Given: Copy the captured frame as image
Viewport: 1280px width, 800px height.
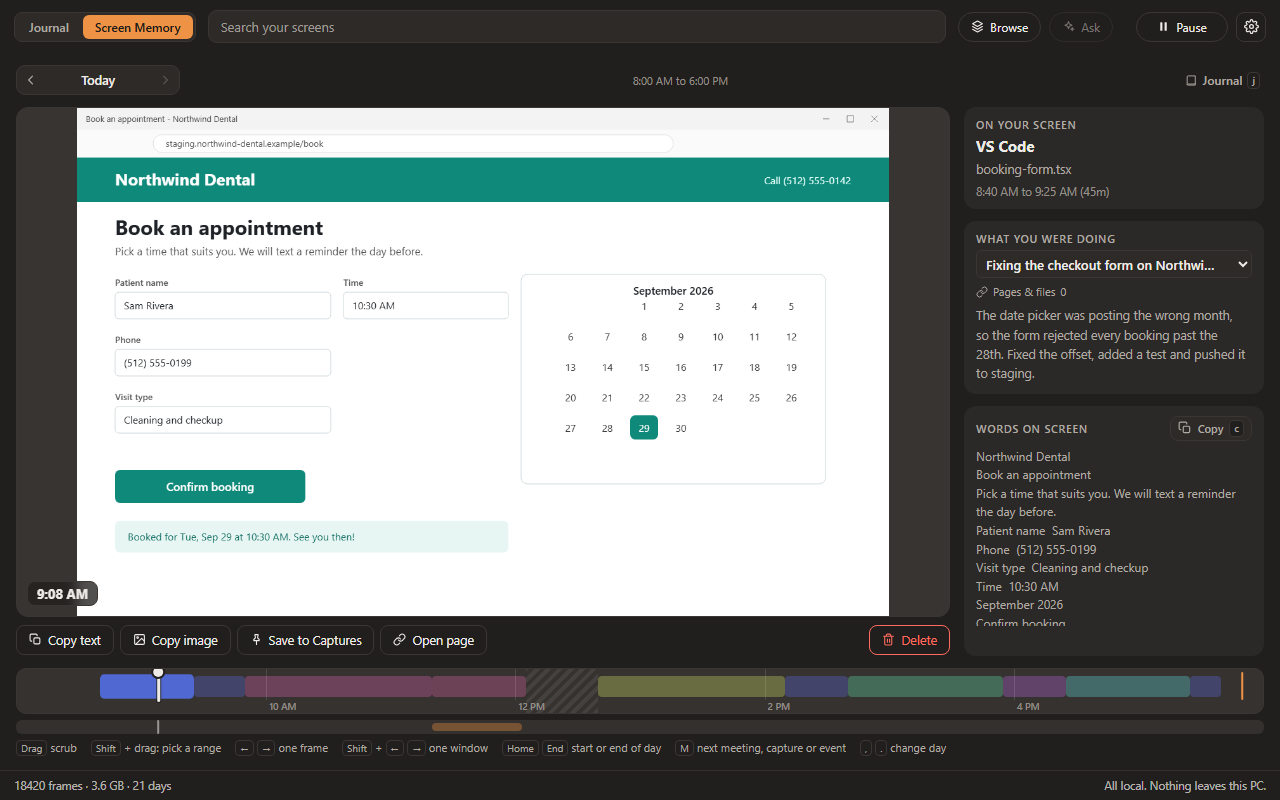Looking at the screenshot, I should (175, 640).
